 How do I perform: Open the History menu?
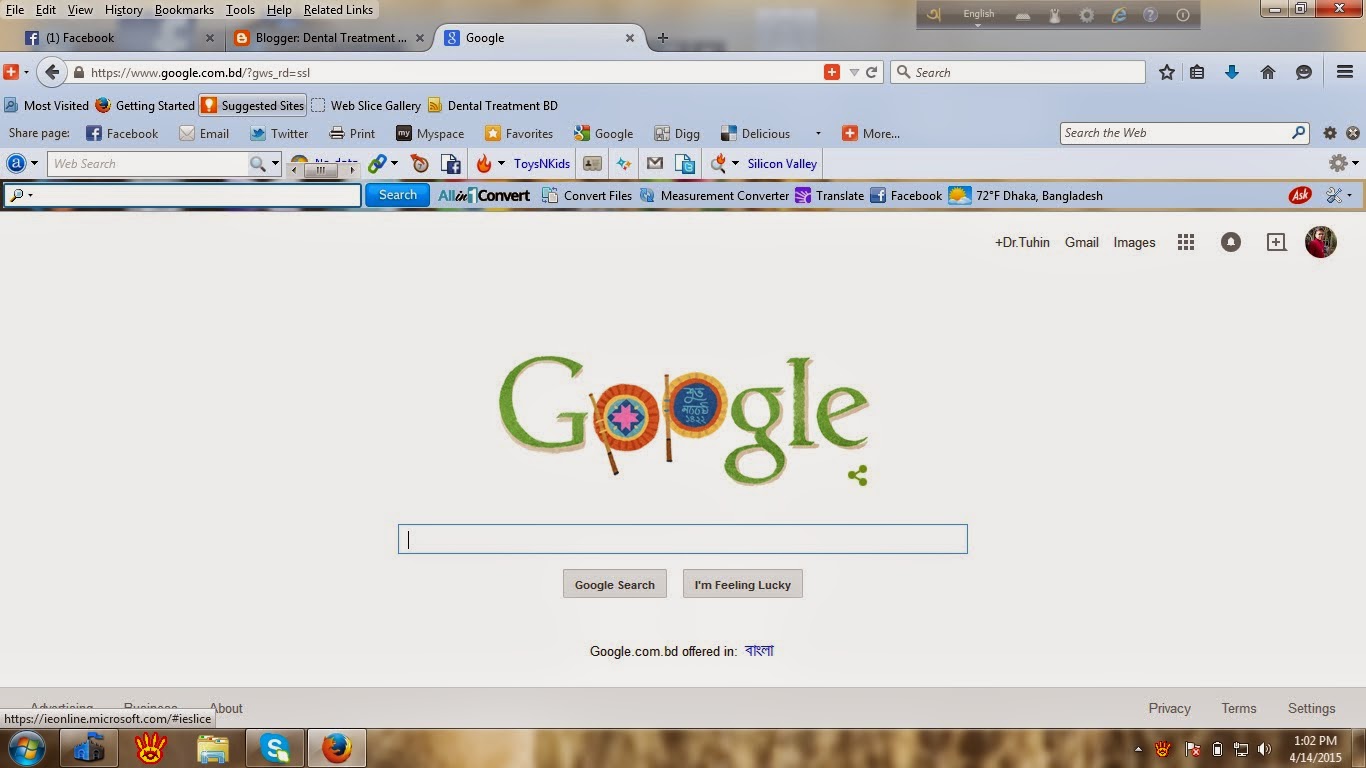click(x=124, y=10)
